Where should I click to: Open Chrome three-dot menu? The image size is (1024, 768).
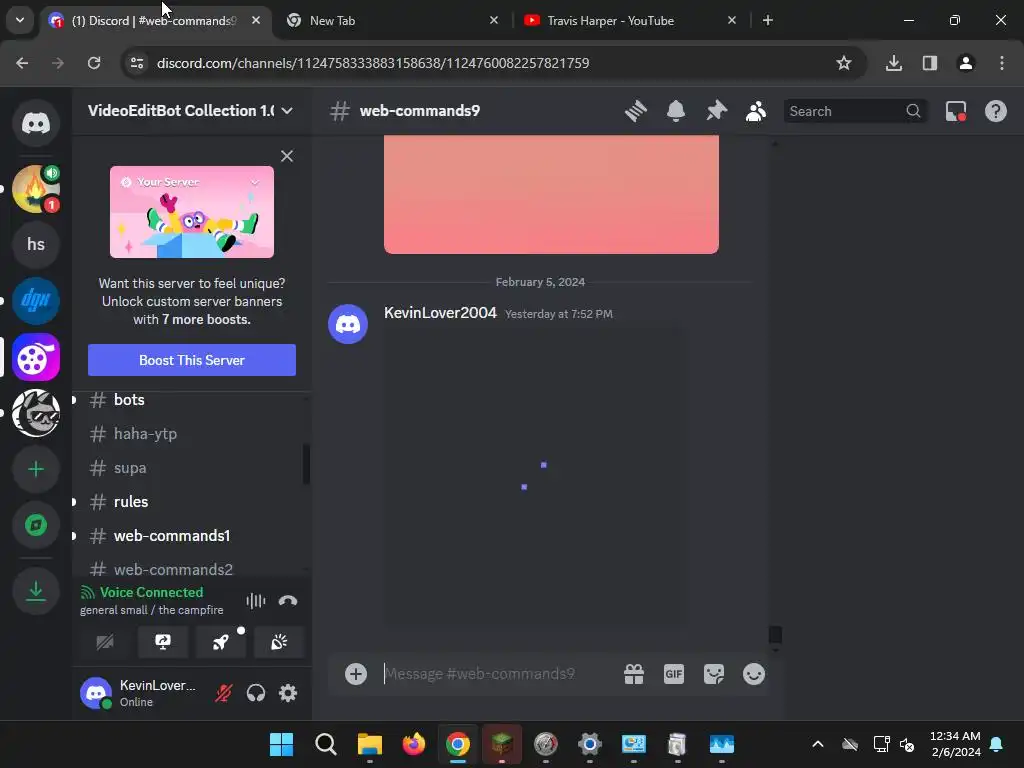click(x=1002, y=63)
